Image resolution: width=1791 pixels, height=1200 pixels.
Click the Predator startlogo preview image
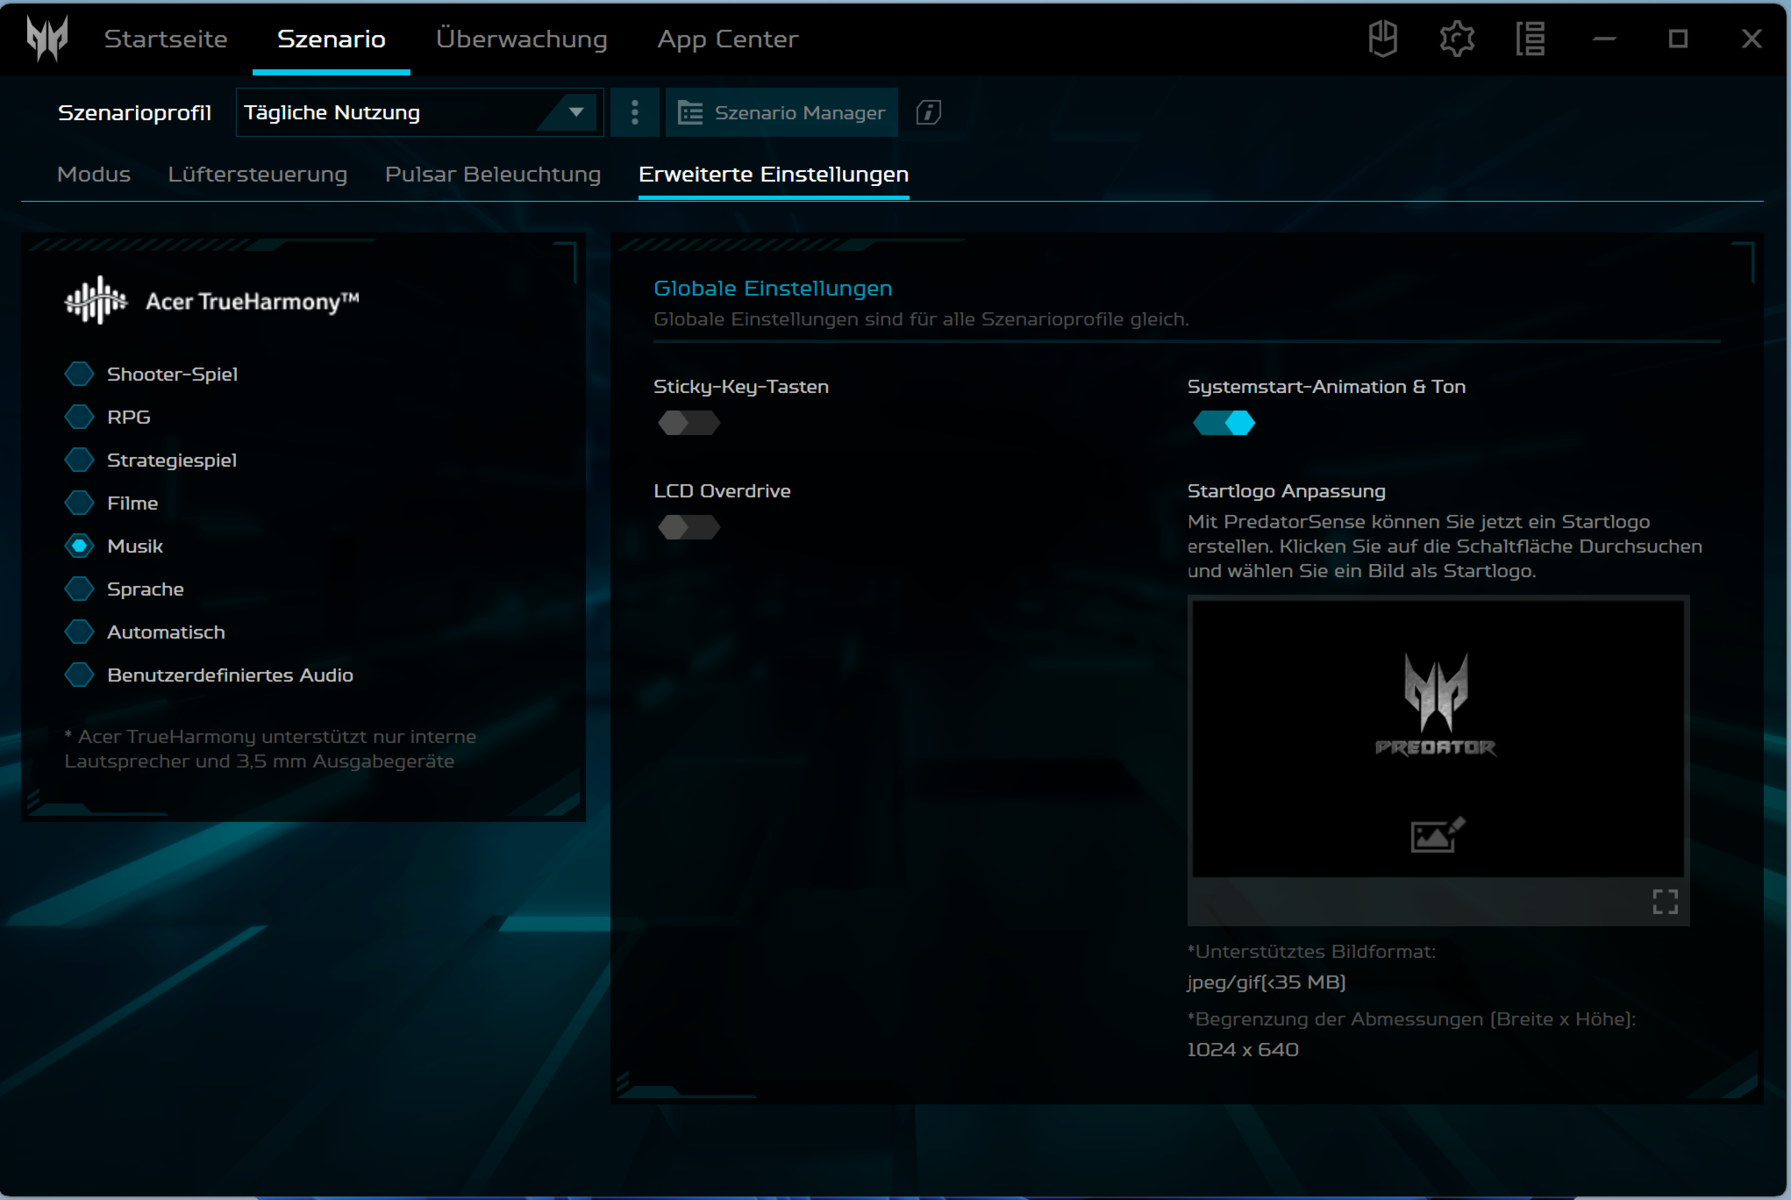(1437, 738)
